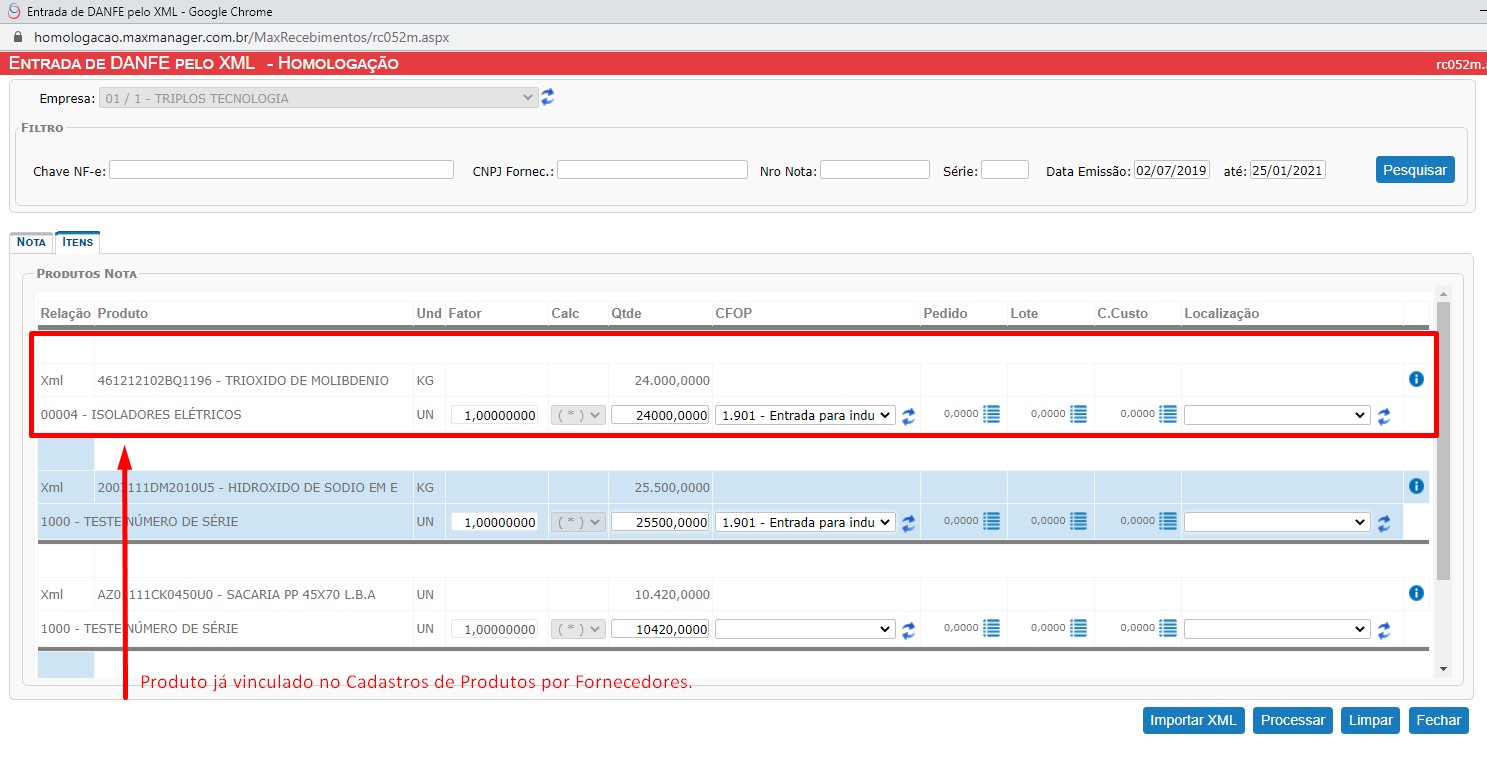Open Pedido list for ISOLADORES ELÉTRICOS row
The height and width of the screenshot is (758, 1487).
(991, 414)
